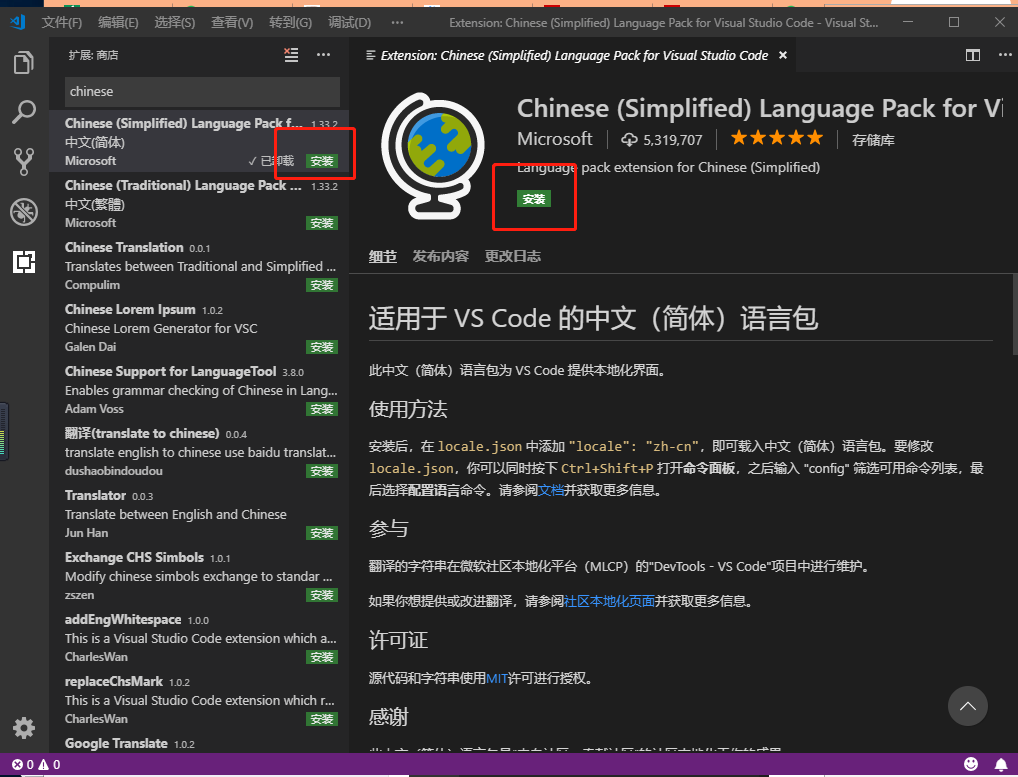Open the 社区本地化页面 link
The width and height of the screenshot is (1018, 777).
point(609,601)
